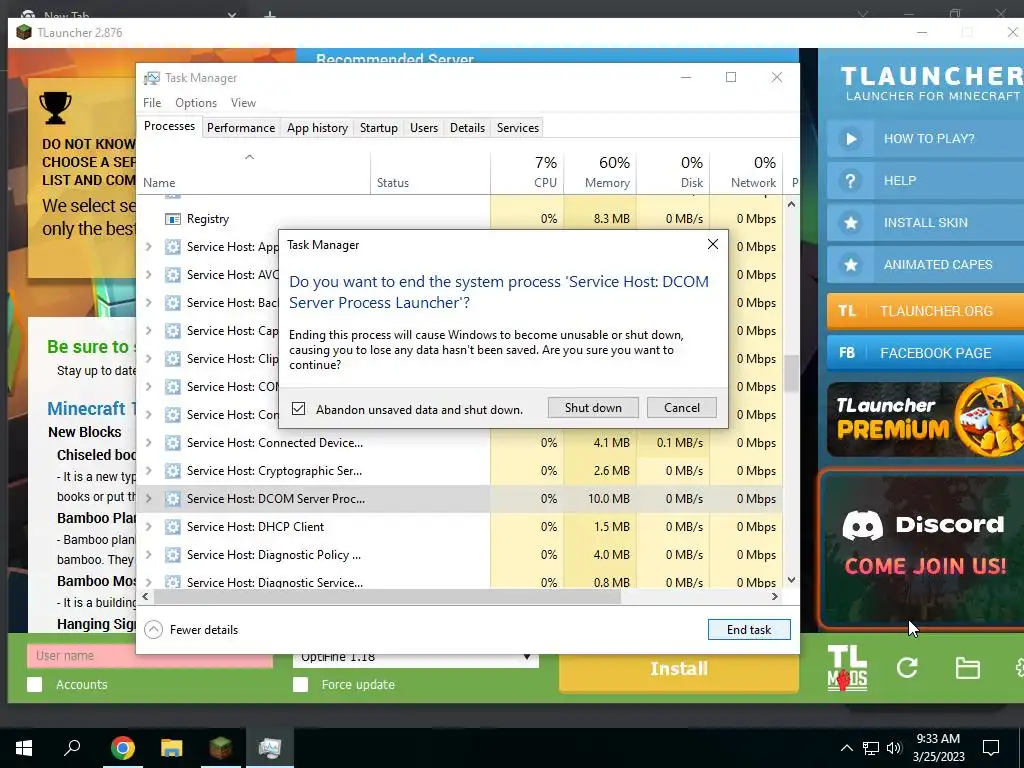Toggle the Force update checkbox
Image resolution: width=1024 pixels, height=768 pixels.
click(300, 684)
